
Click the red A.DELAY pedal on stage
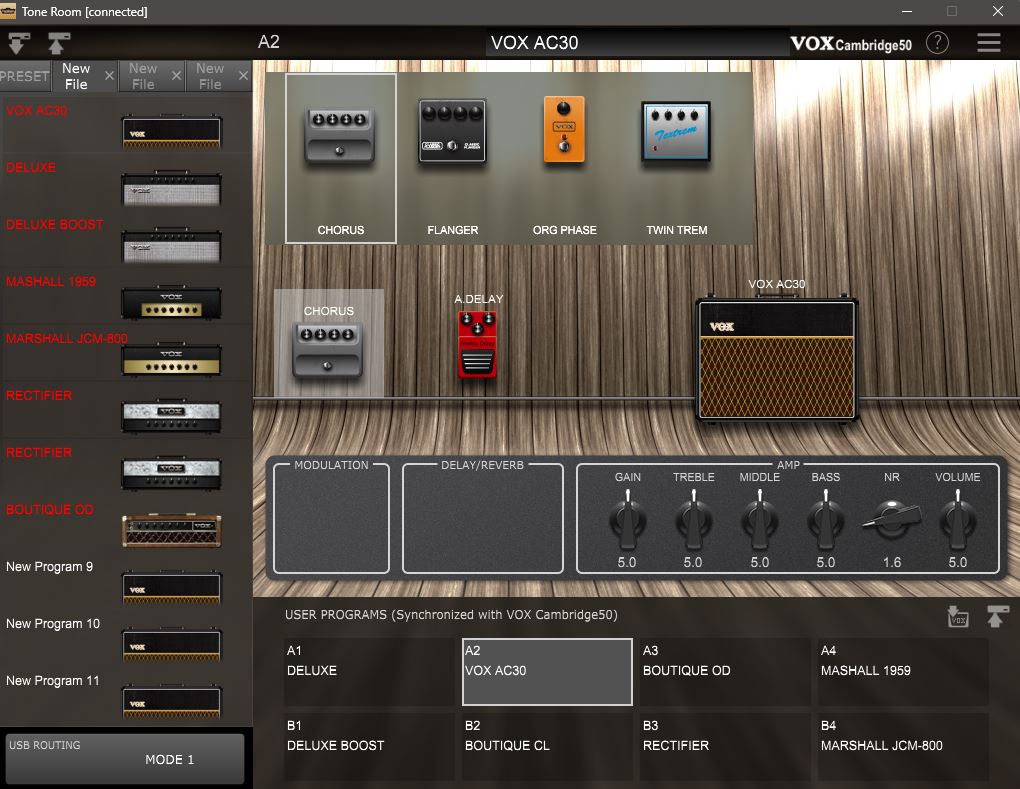pos(478,345)
